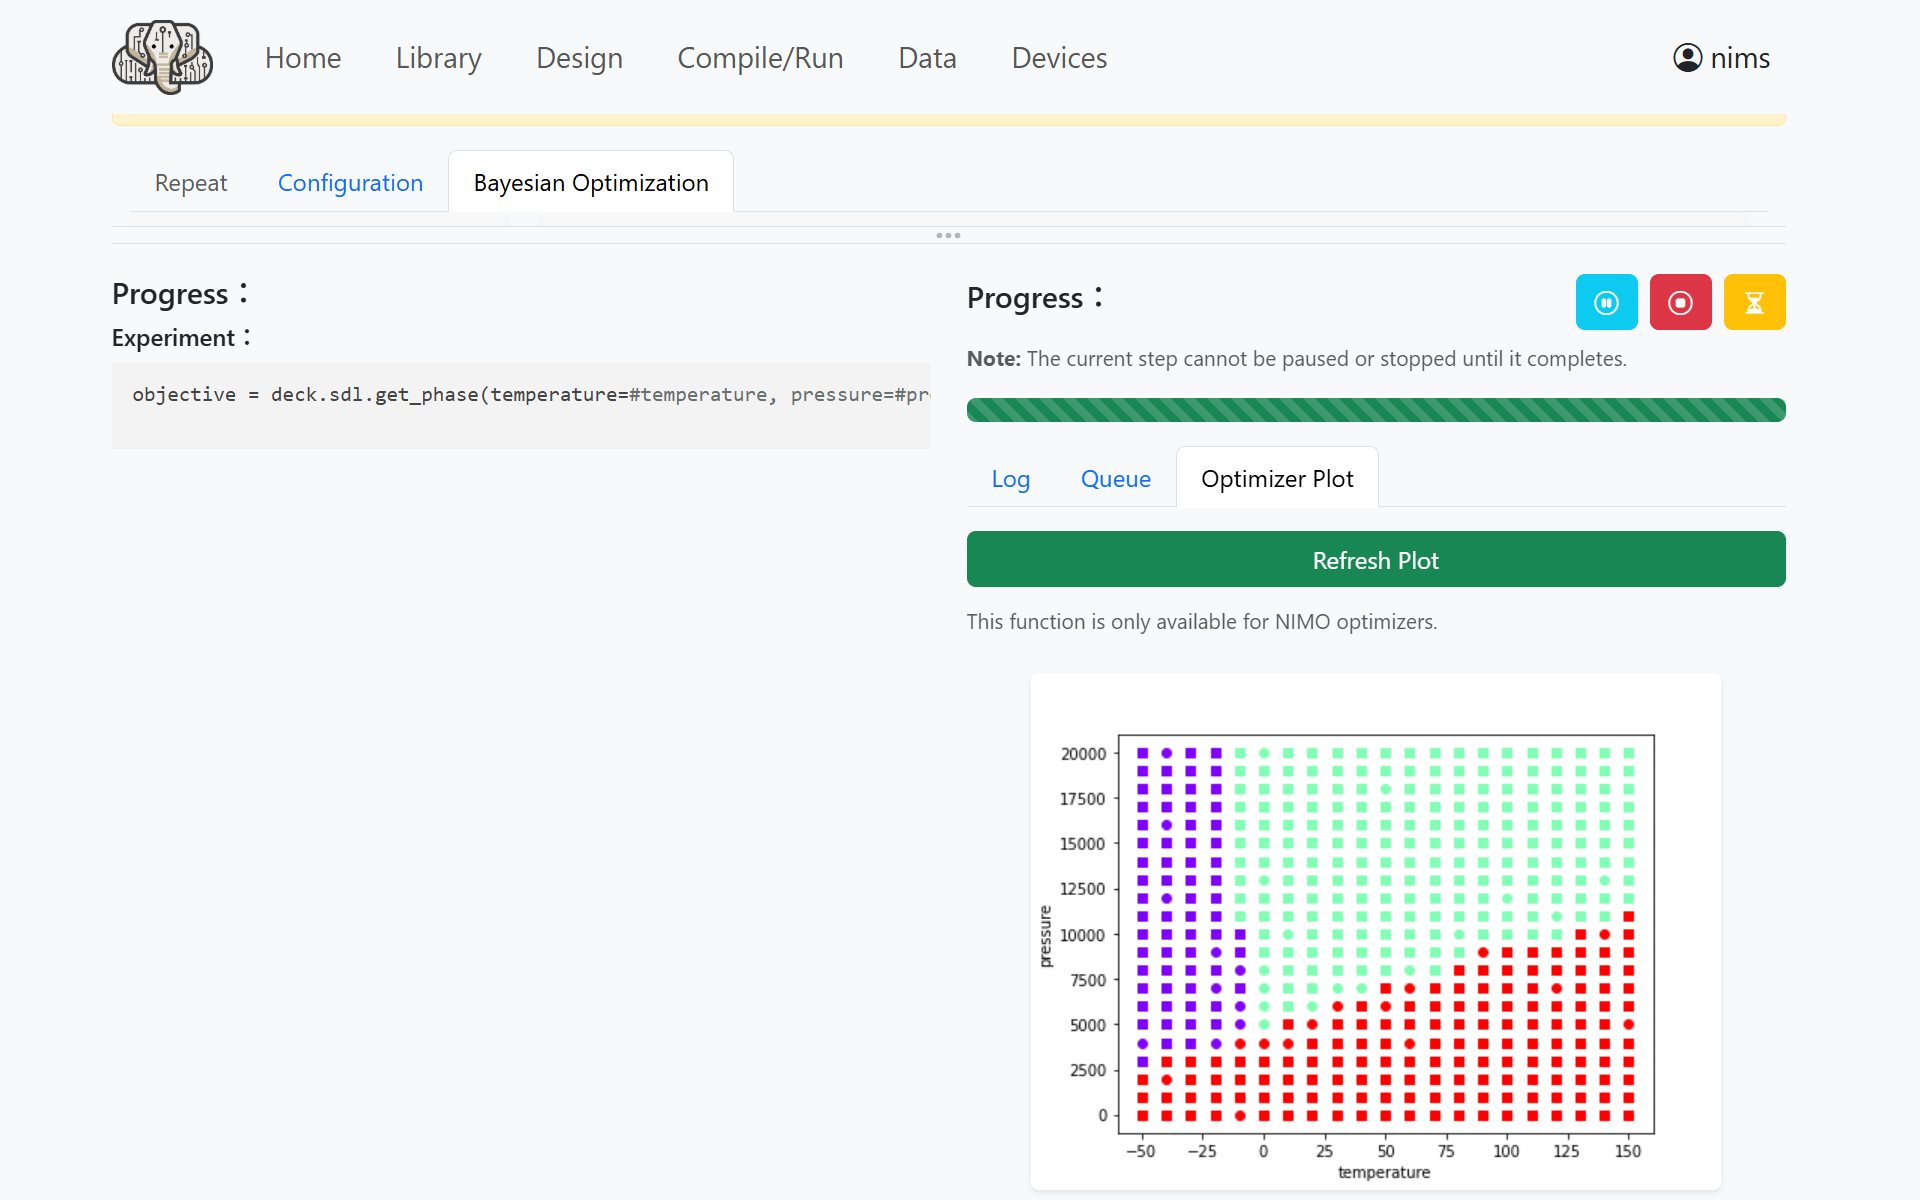The image size is (1920, 1200).
Task: Click the nims user account icon
Action: coord(1687,58)
